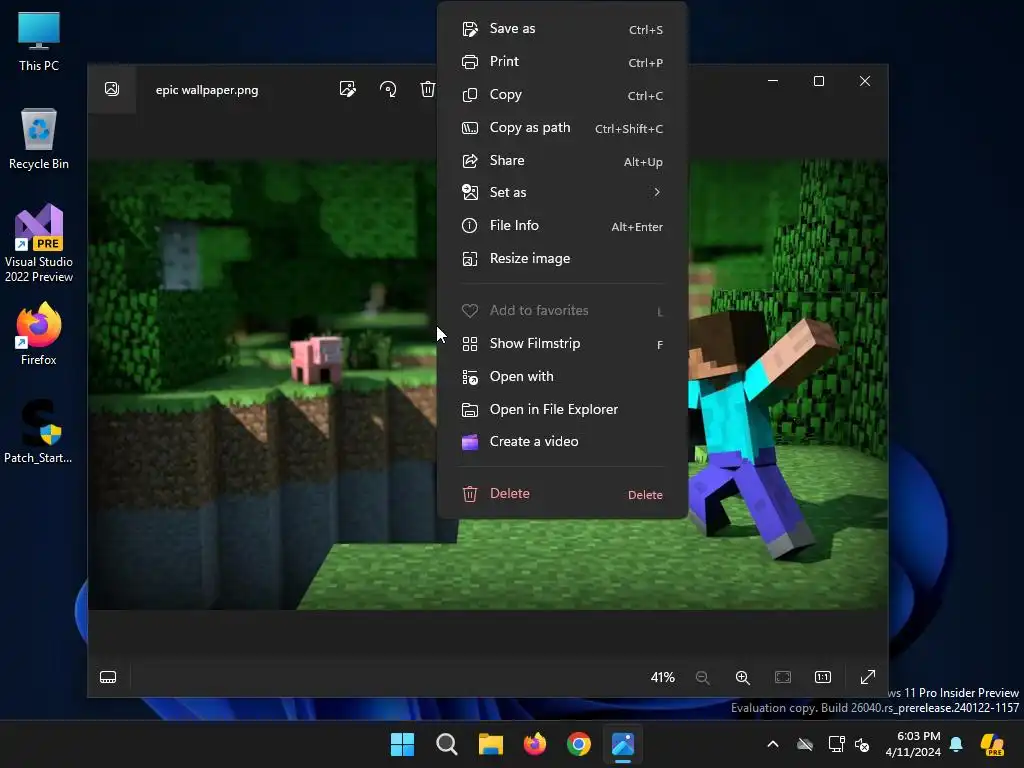1024x768 pixels.
Task: Choose Resize image menu entry
Action: (x=562, y=259)
